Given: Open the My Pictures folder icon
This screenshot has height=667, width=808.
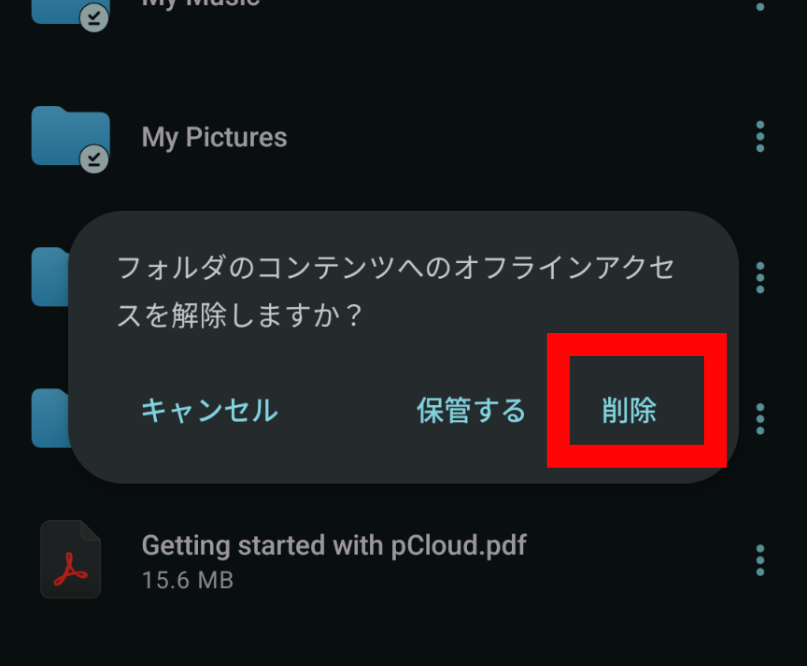Looking at the screenshot, I should coord(71,136).
